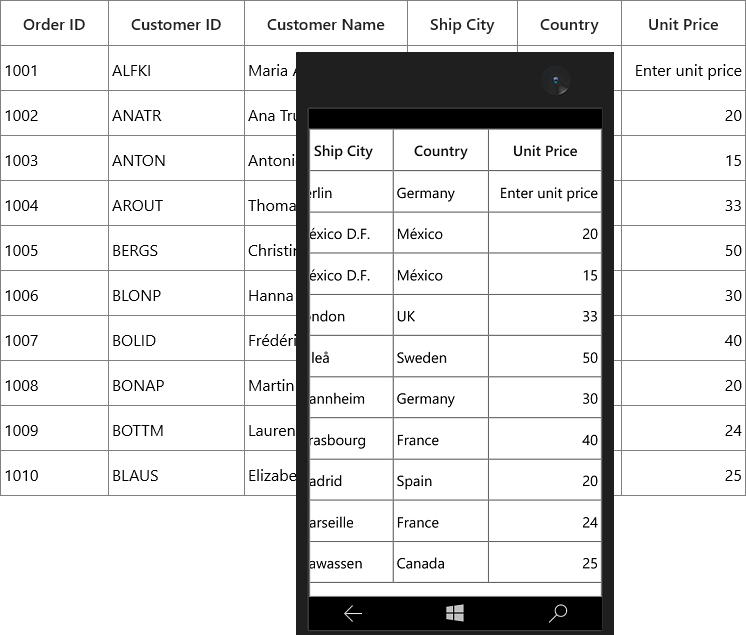Select order ID cell 1007
Screen dimensions: 746x635
click(x=54, y=338)
